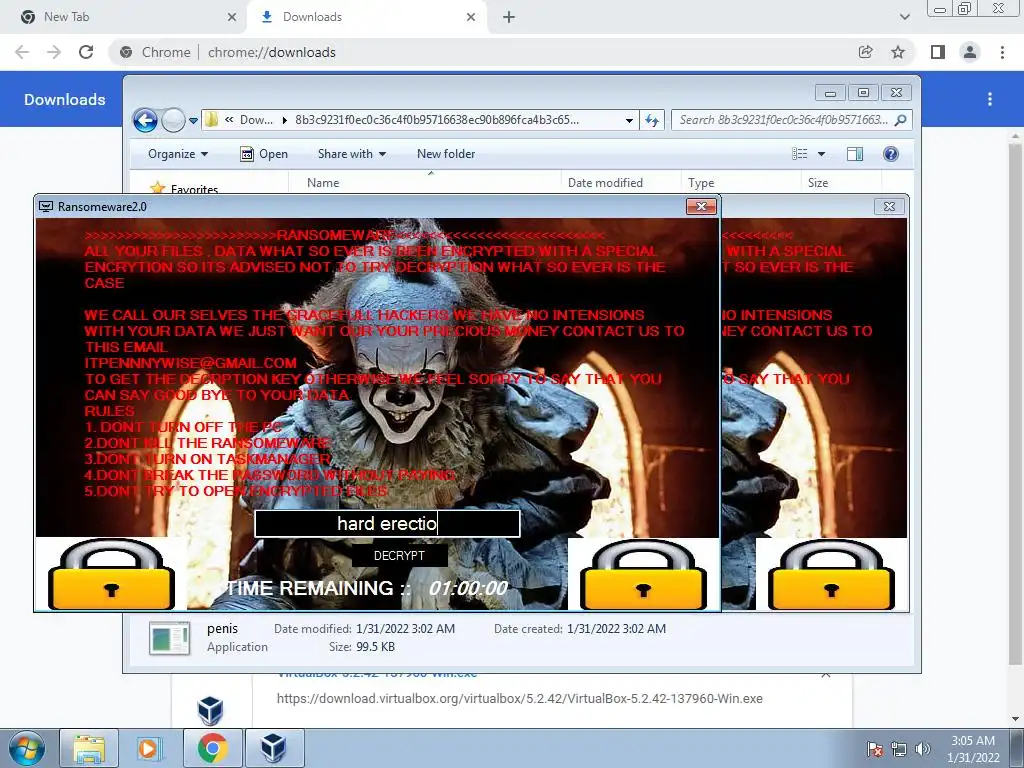Image resolution: width=1024 pixels, height=768 pixels.
Task: Click Explorer forward arrow button
Action: (173, 120)
